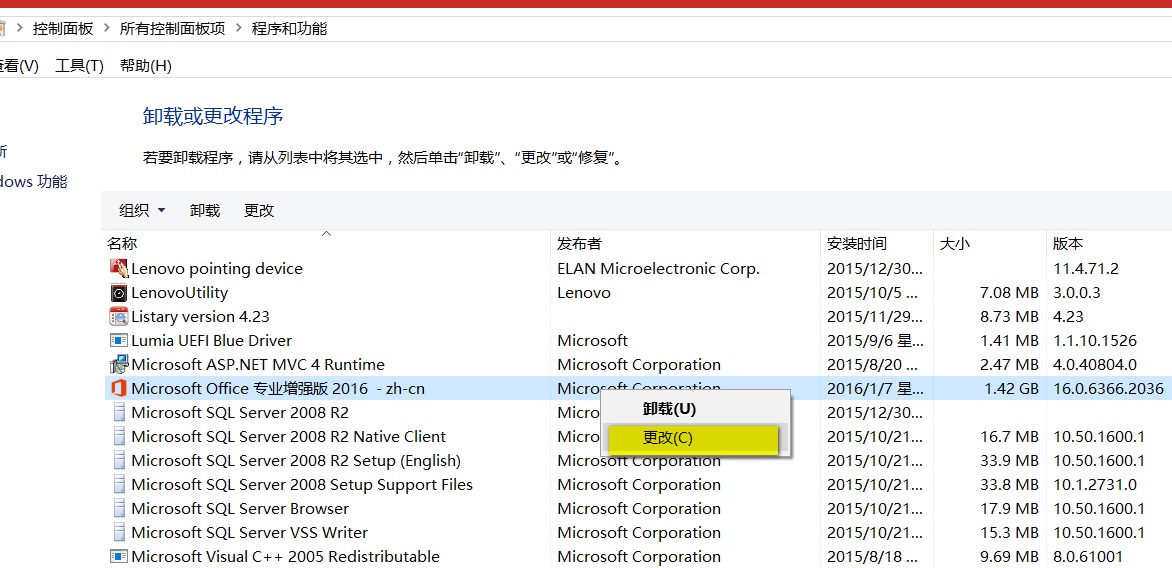Go to 所有控制面板项 in the breadcrumb

pos(173,29)
